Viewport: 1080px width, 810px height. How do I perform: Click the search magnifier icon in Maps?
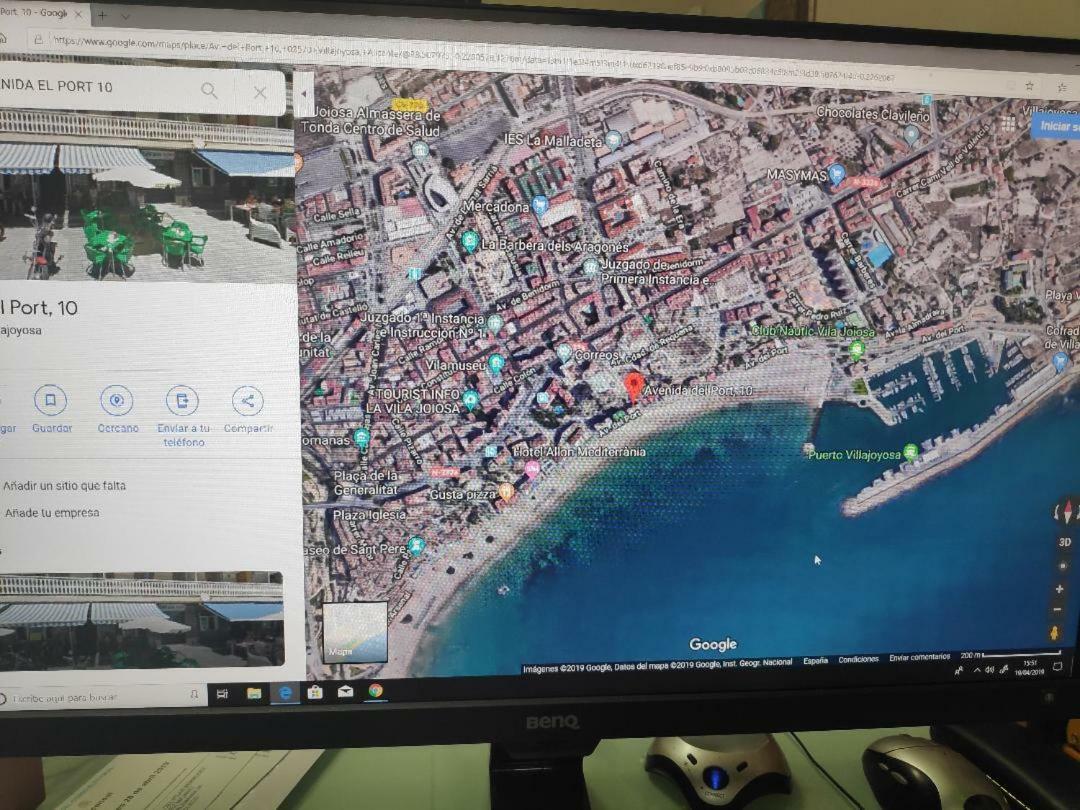coord(209,90)
